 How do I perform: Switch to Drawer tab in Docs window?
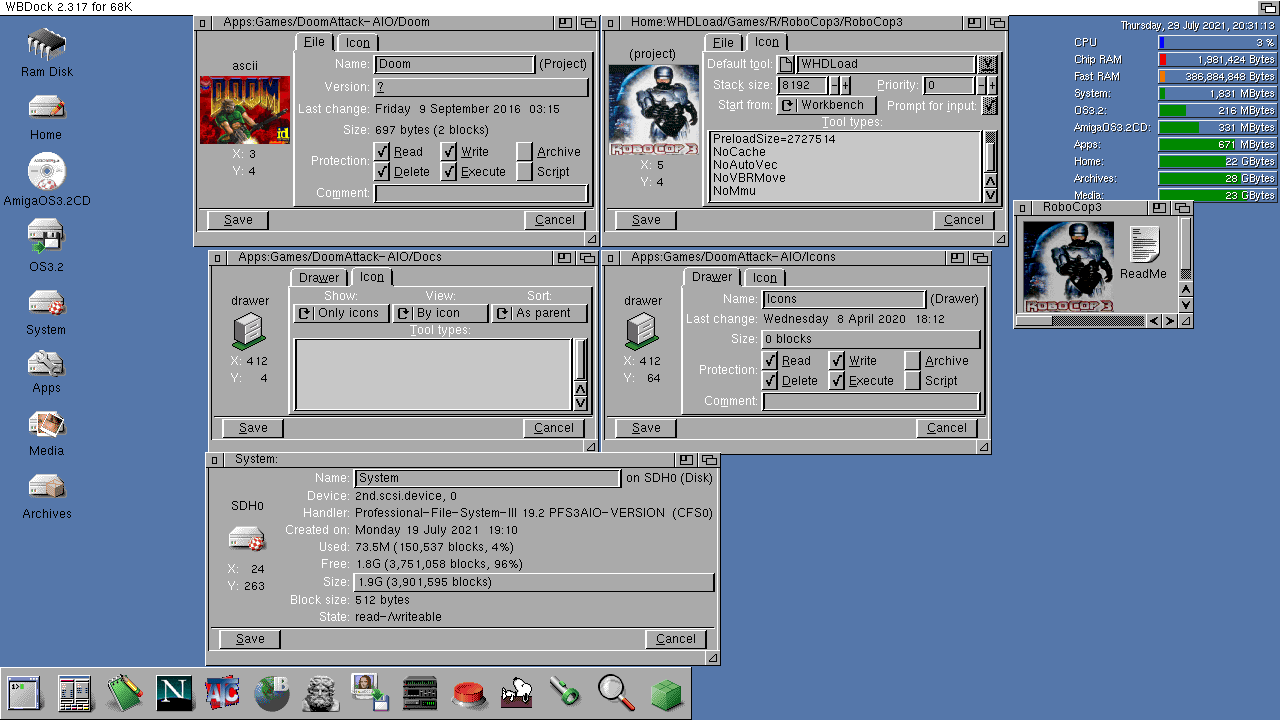tap(319, 278)
